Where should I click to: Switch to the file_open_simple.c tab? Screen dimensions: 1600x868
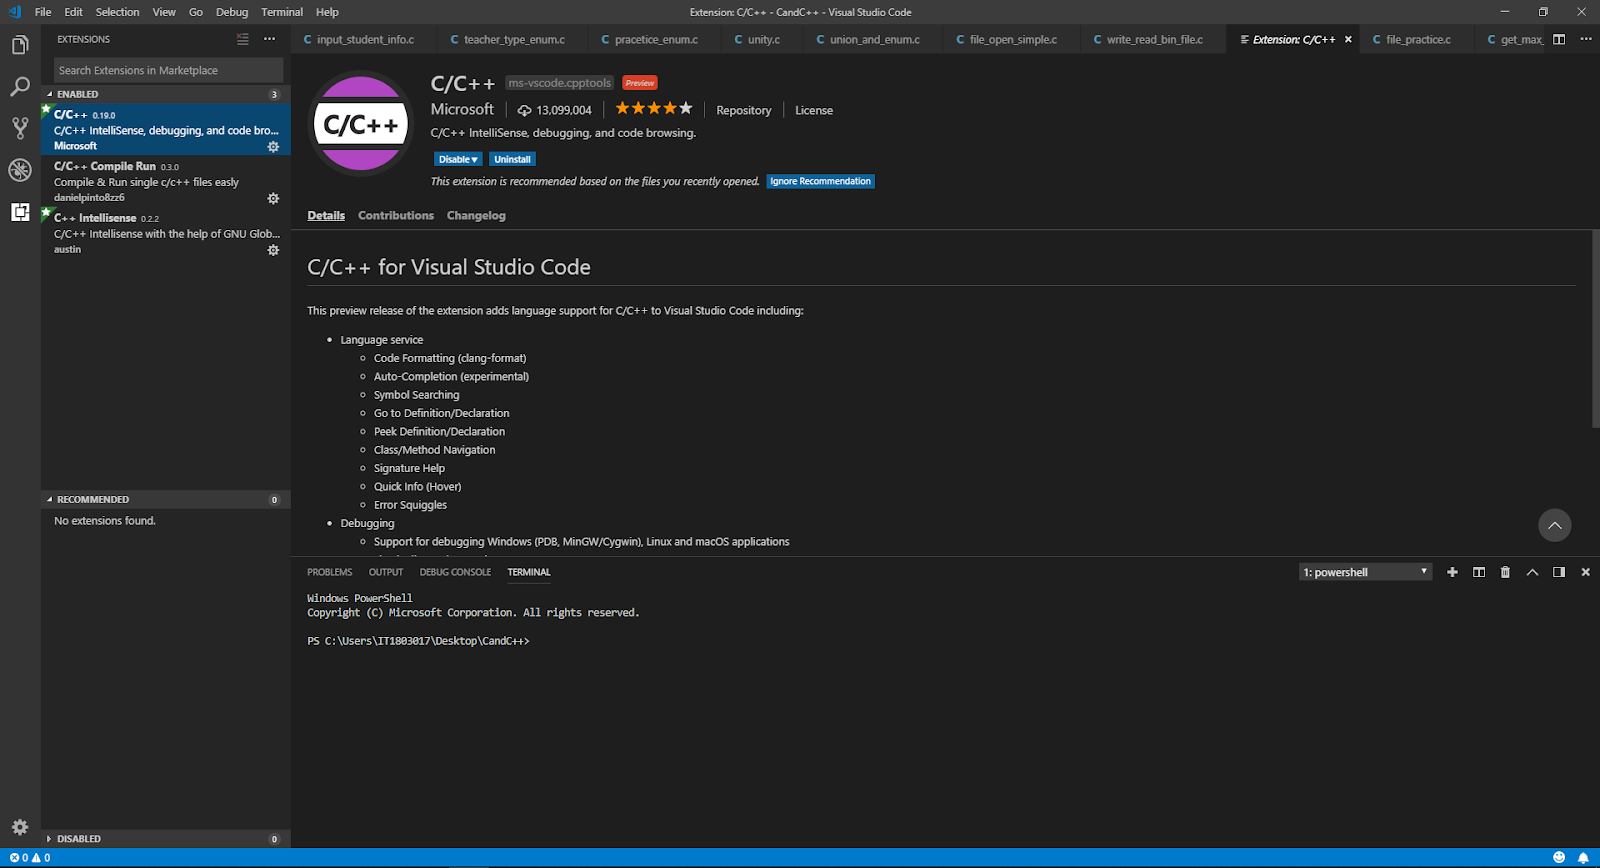1012,40
